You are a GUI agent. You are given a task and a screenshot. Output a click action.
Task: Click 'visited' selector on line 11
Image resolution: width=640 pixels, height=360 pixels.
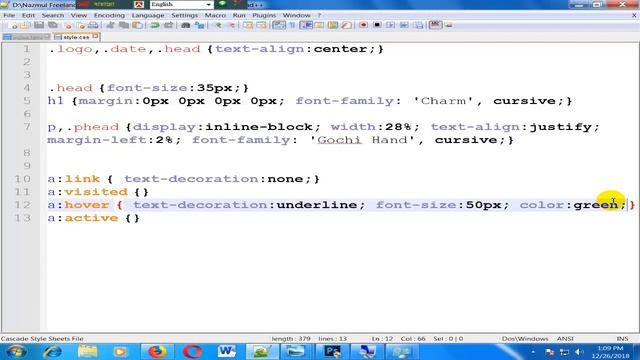coord(96,192)
